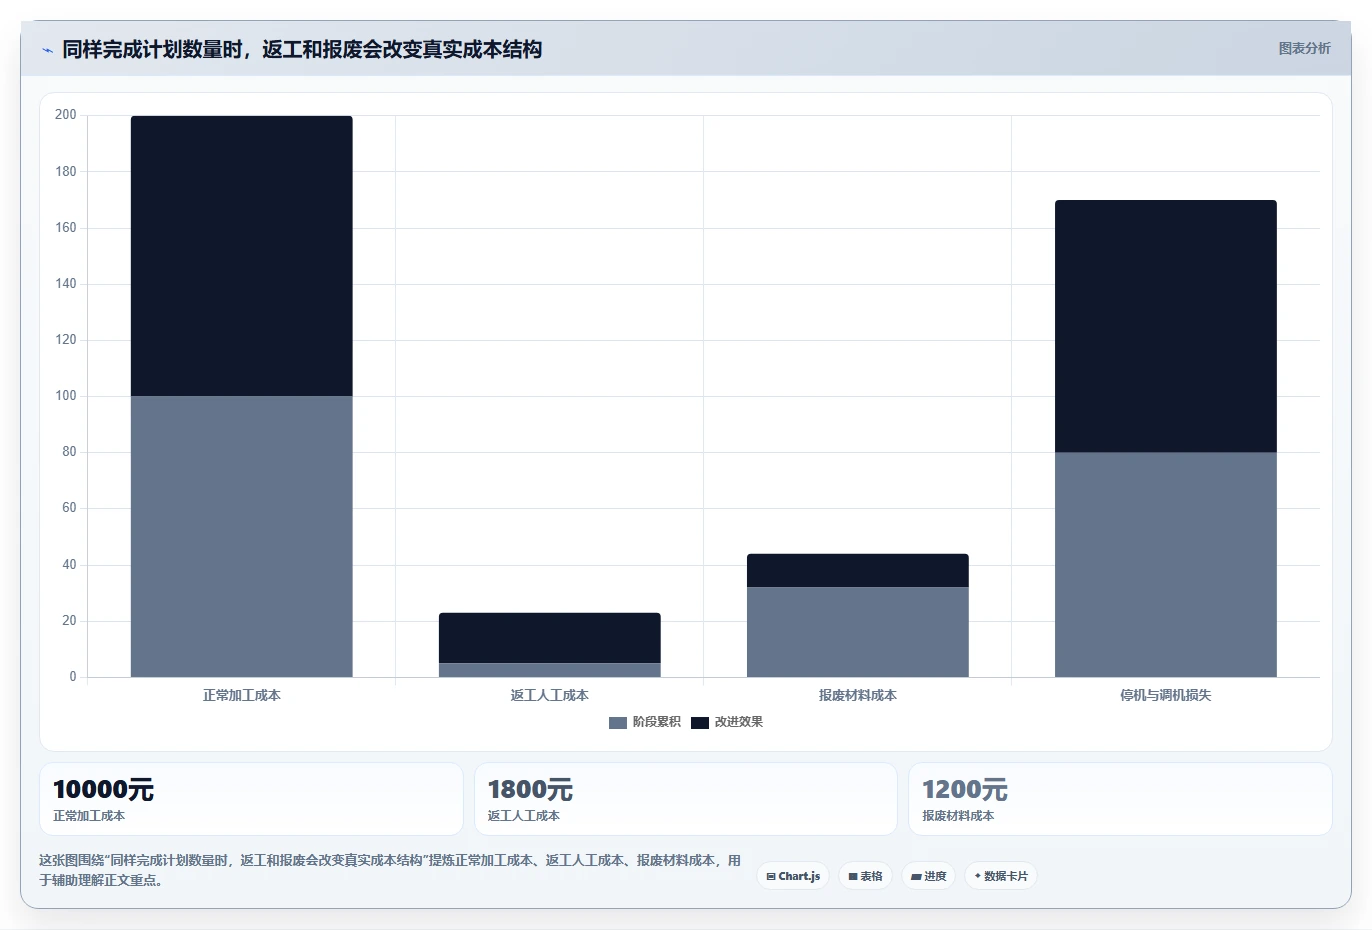Click the 10000元 card value
The width and height of the screenshot is (1372, 930).
[103, 790]
